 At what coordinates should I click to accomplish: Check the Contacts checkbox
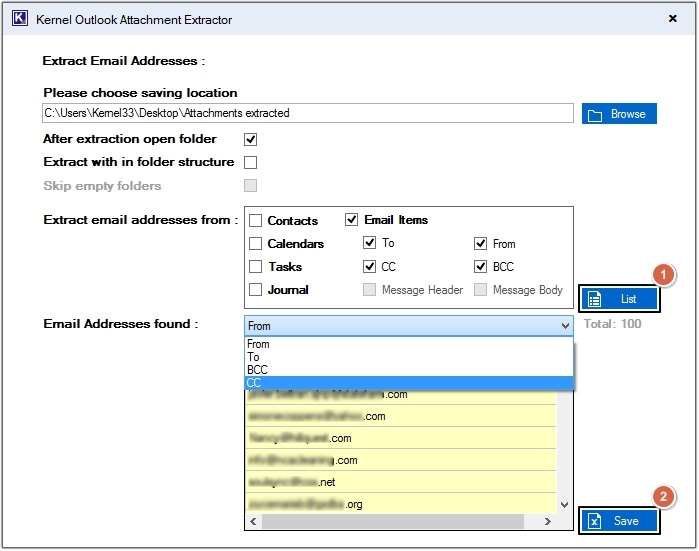256,221
